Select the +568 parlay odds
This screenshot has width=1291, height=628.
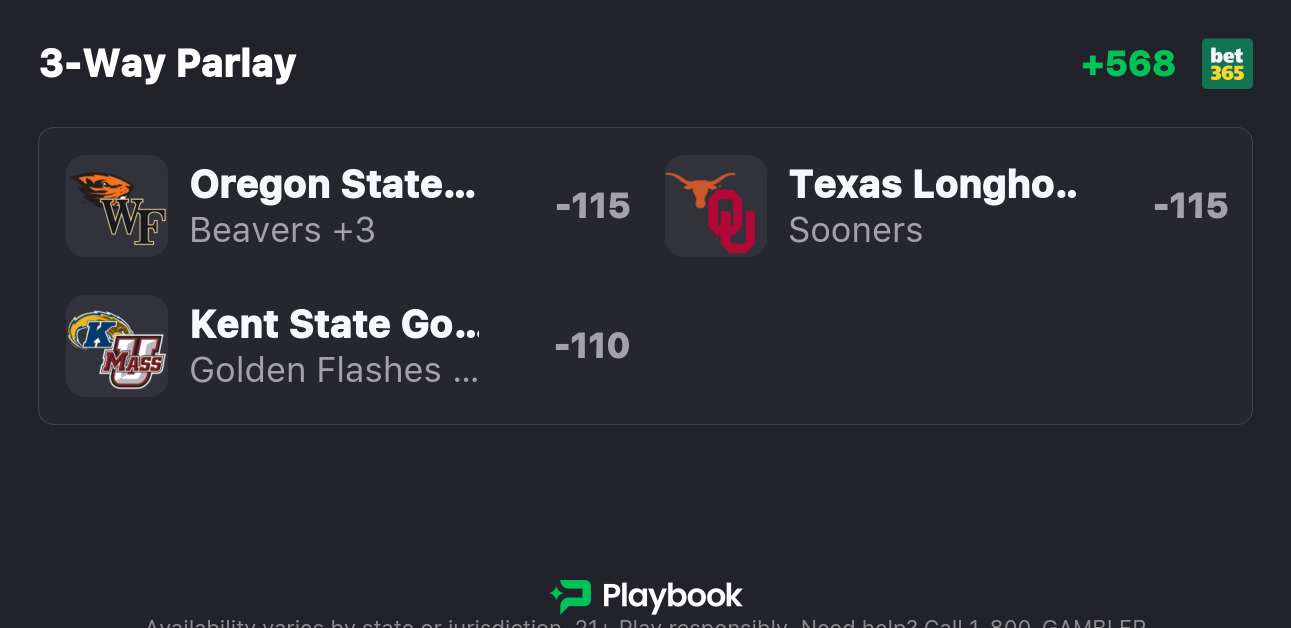coord(1128,64)
